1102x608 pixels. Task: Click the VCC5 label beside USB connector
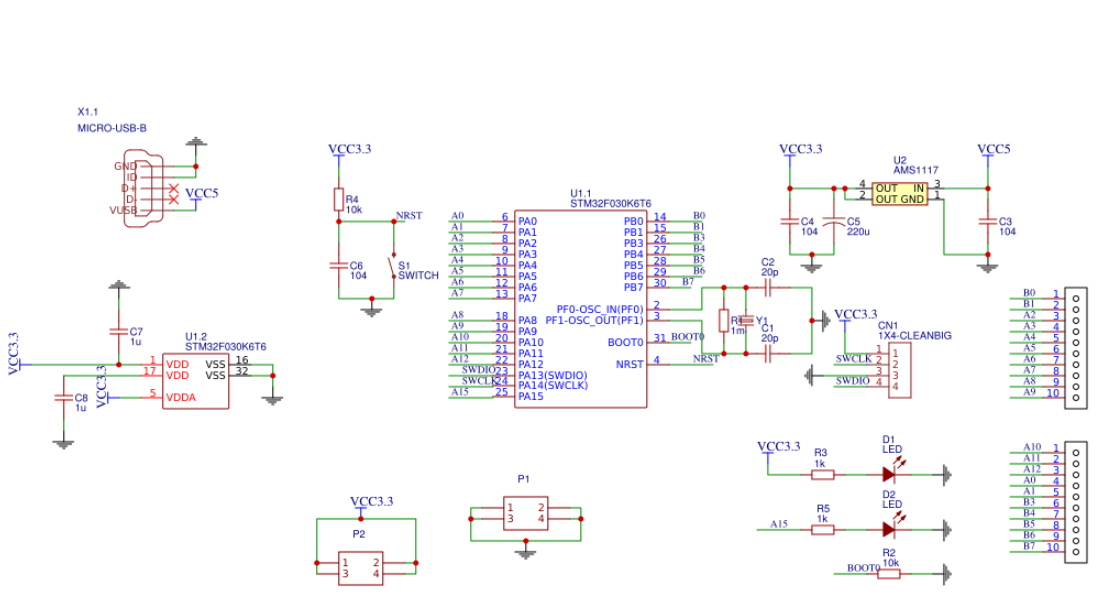click(202, 193)
